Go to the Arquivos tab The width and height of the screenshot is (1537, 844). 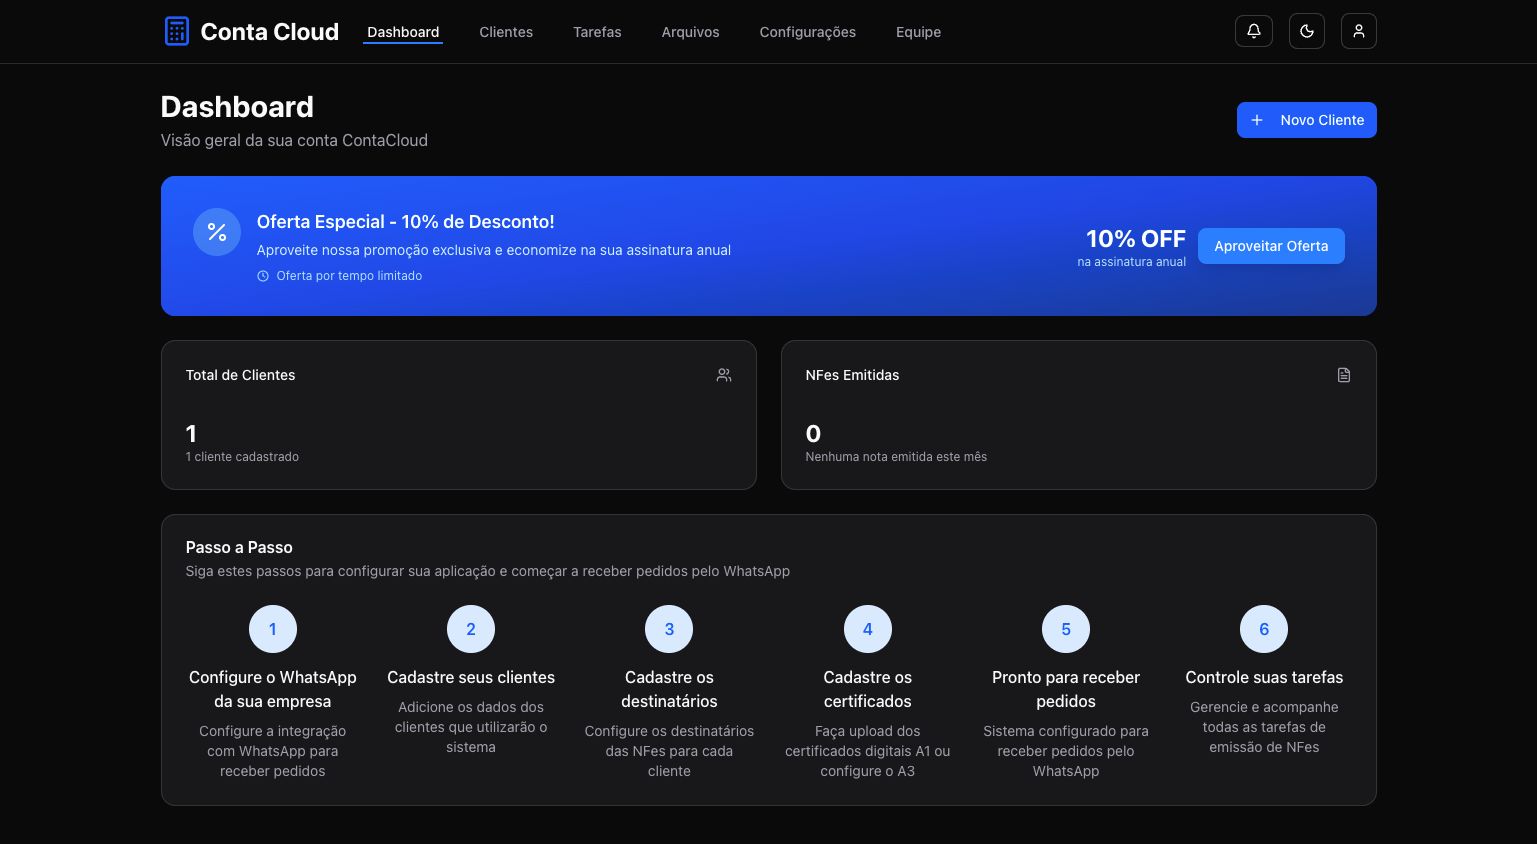(690, 32)
